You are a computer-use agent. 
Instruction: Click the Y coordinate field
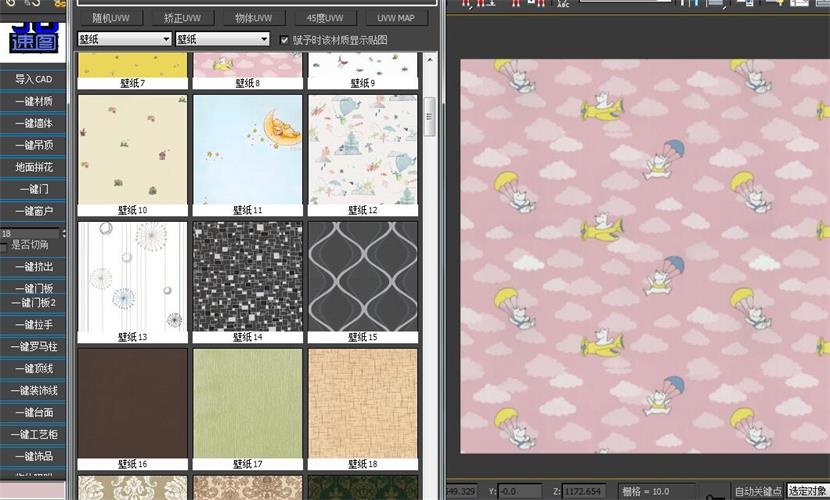point(519,492)
